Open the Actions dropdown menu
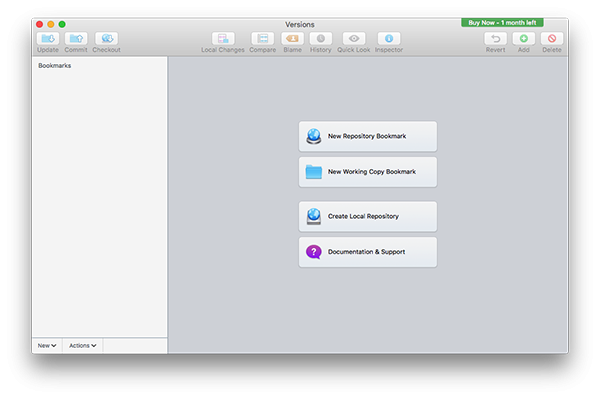The width and height of the screenshot is (600, 399). [x=83, y=345]
